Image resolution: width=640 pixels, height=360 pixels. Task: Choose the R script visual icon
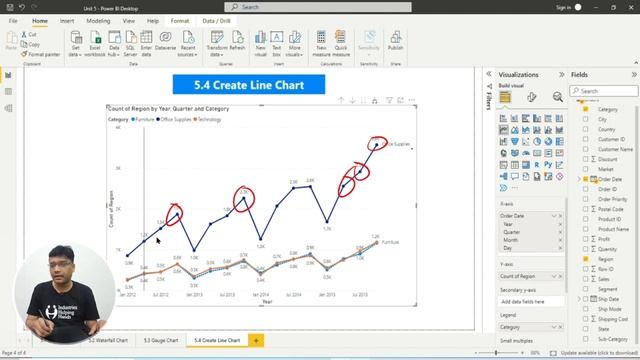[537, 164]
